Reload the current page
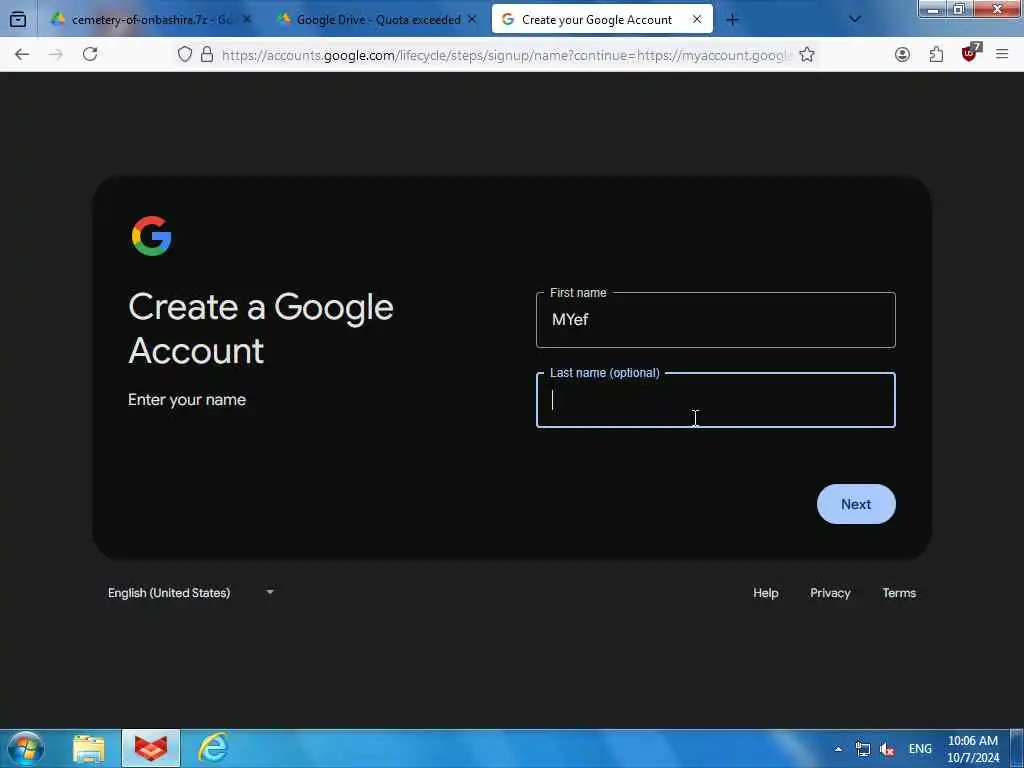Viewport: 1024px width, 768px height. pyautogui.click(x=90, y=54)
